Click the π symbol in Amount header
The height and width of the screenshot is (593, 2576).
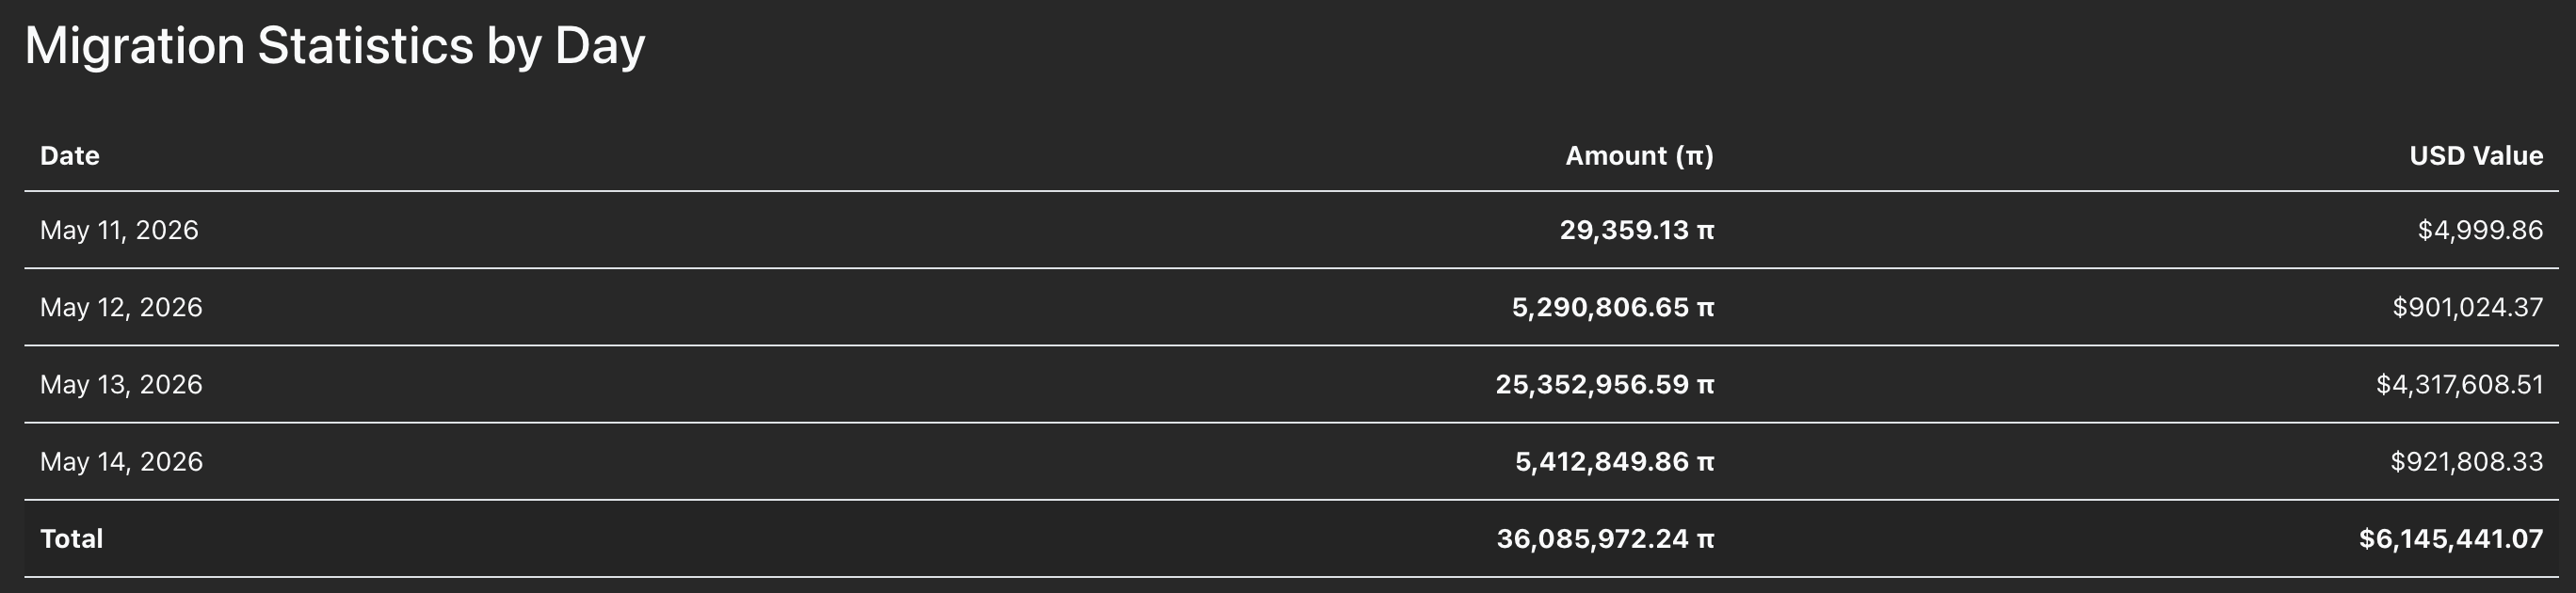(1695, 157)
